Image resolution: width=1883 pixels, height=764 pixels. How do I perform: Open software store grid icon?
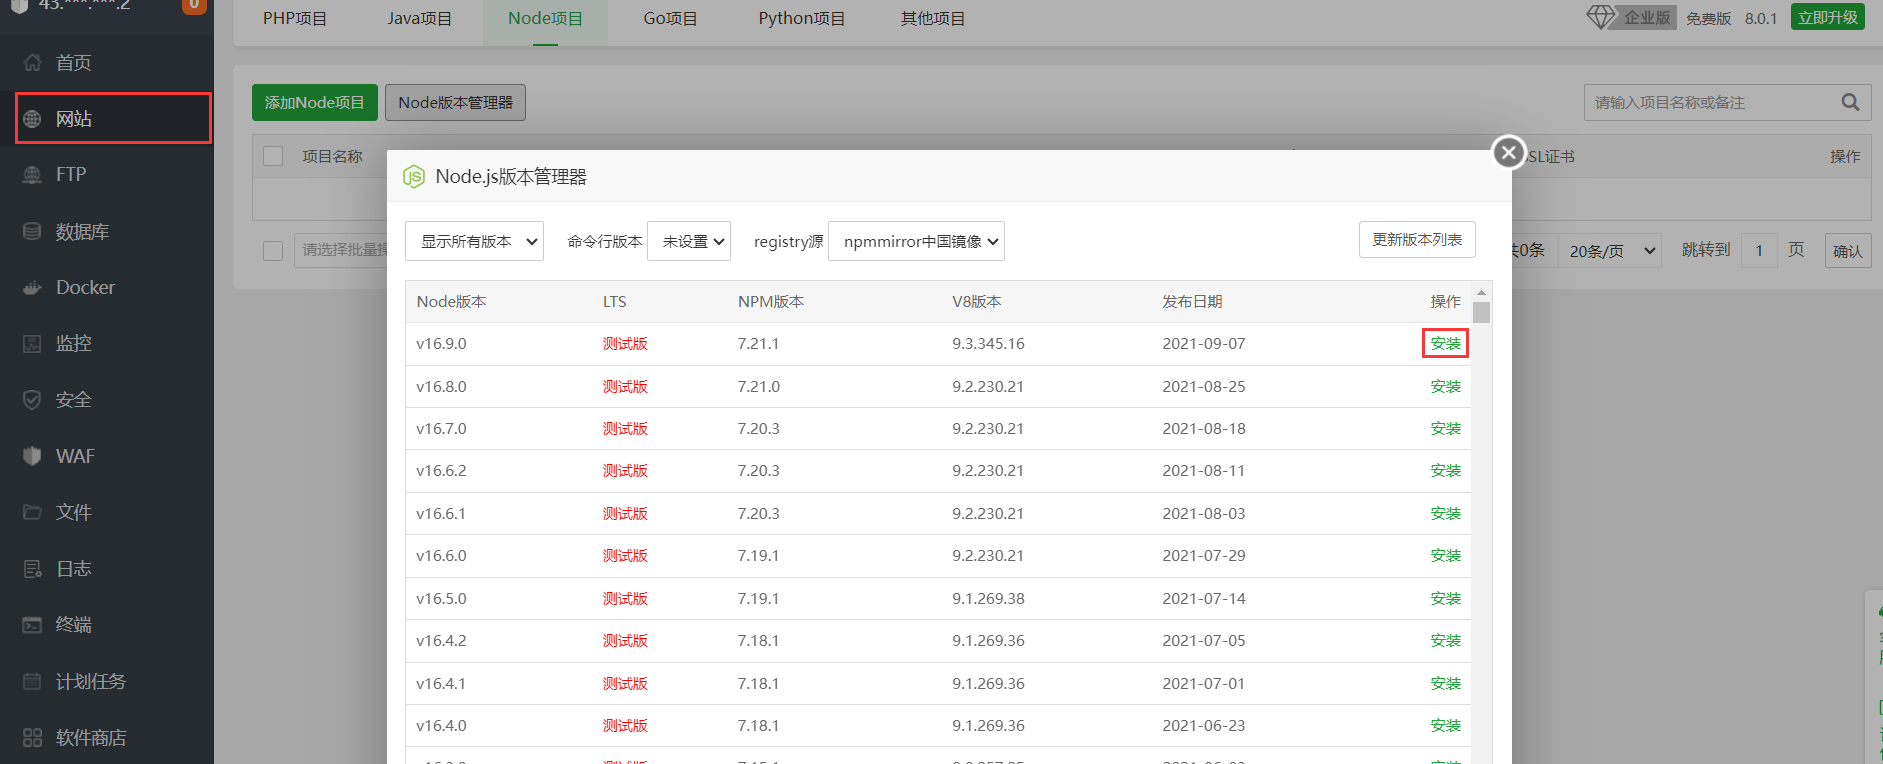pyautogui.click(x=33, y=738)
